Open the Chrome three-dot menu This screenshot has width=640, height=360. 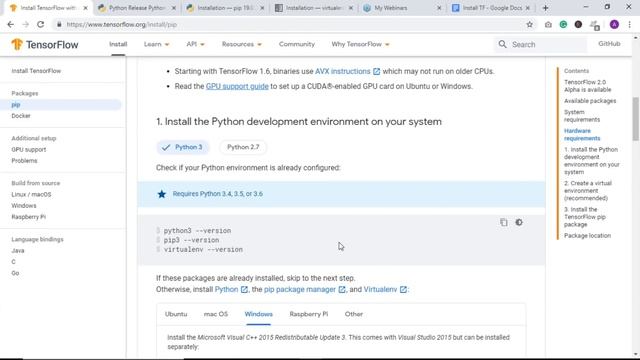point(629,24)
